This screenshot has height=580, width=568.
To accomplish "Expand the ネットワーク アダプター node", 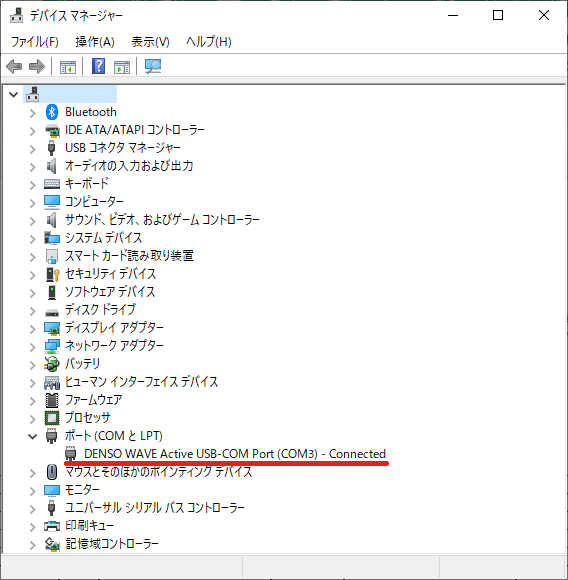I will 33,347.
